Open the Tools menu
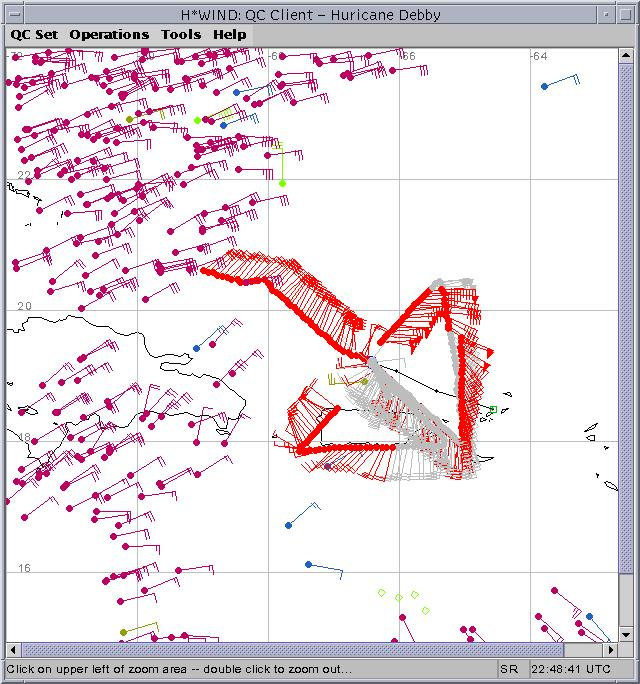The height and width of the screenshot is (684, 640). pos(181,34)
